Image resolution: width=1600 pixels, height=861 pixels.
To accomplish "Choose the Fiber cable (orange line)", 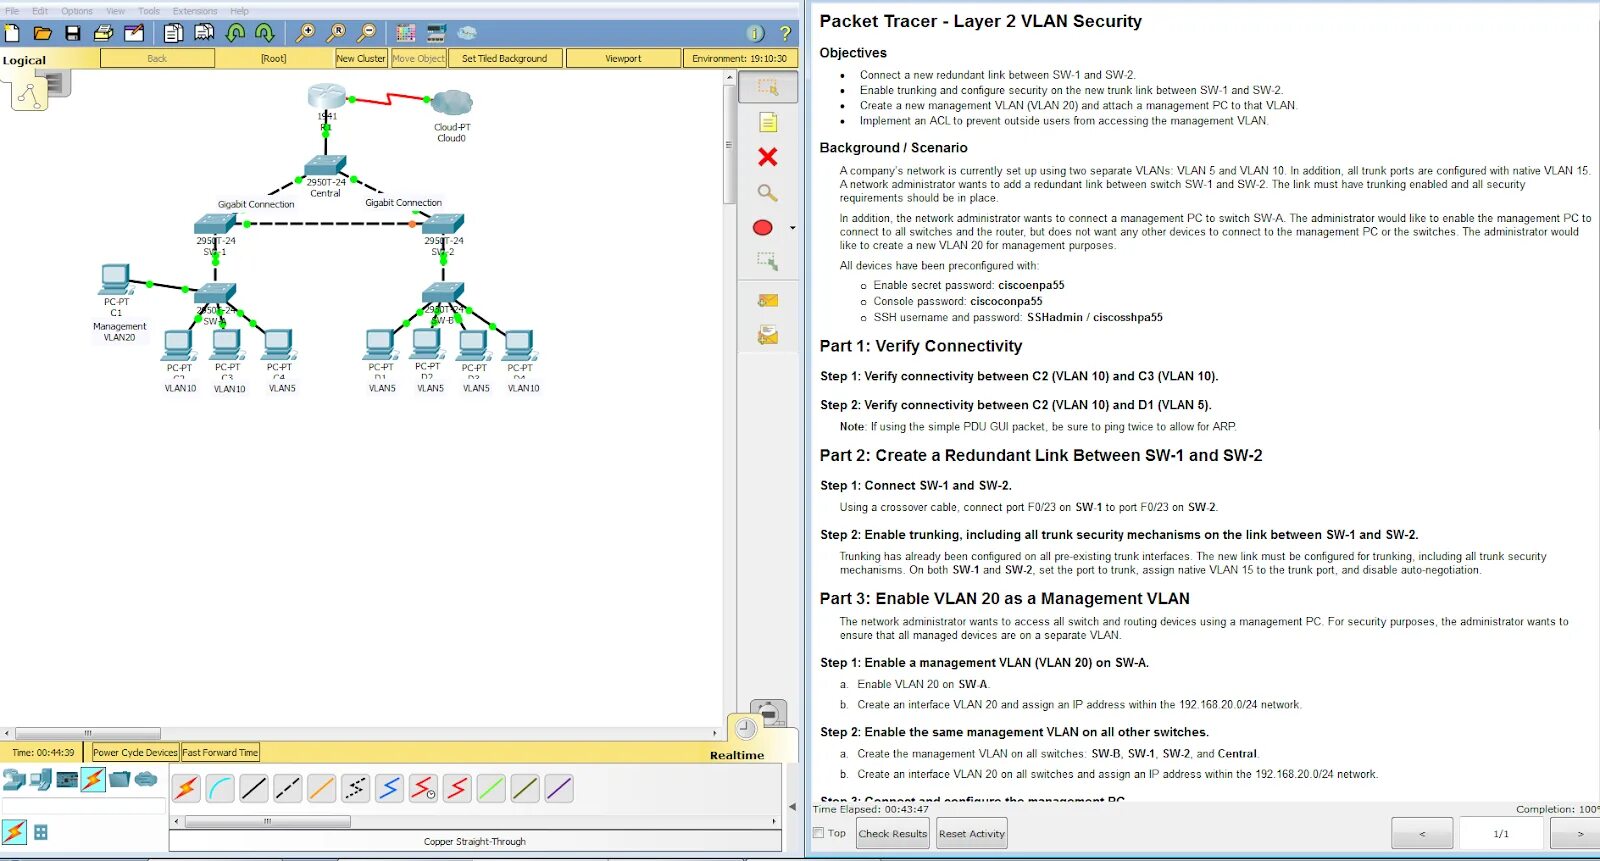I will tap(322, 788).
